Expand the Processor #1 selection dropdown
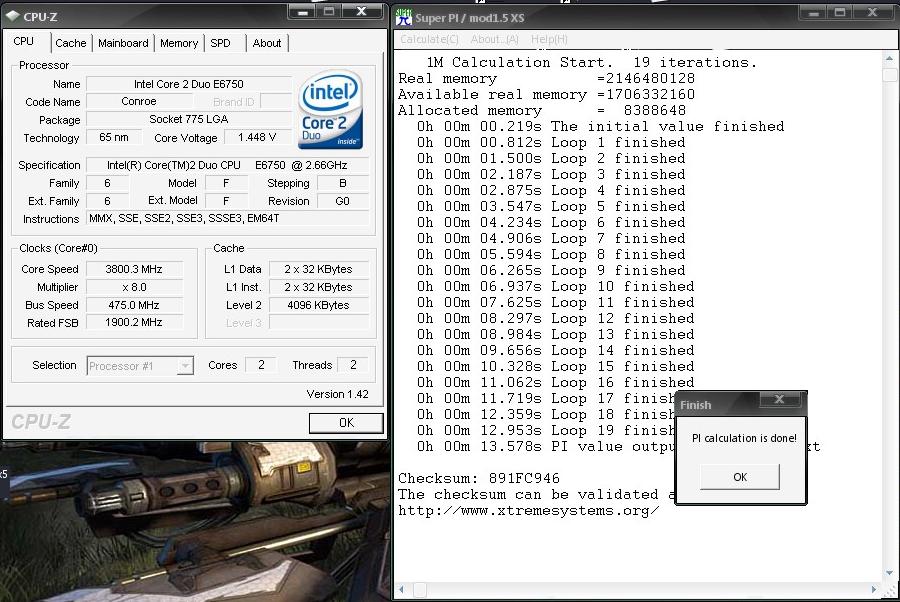Screen dimensions: 900x602 click(185, 366)
